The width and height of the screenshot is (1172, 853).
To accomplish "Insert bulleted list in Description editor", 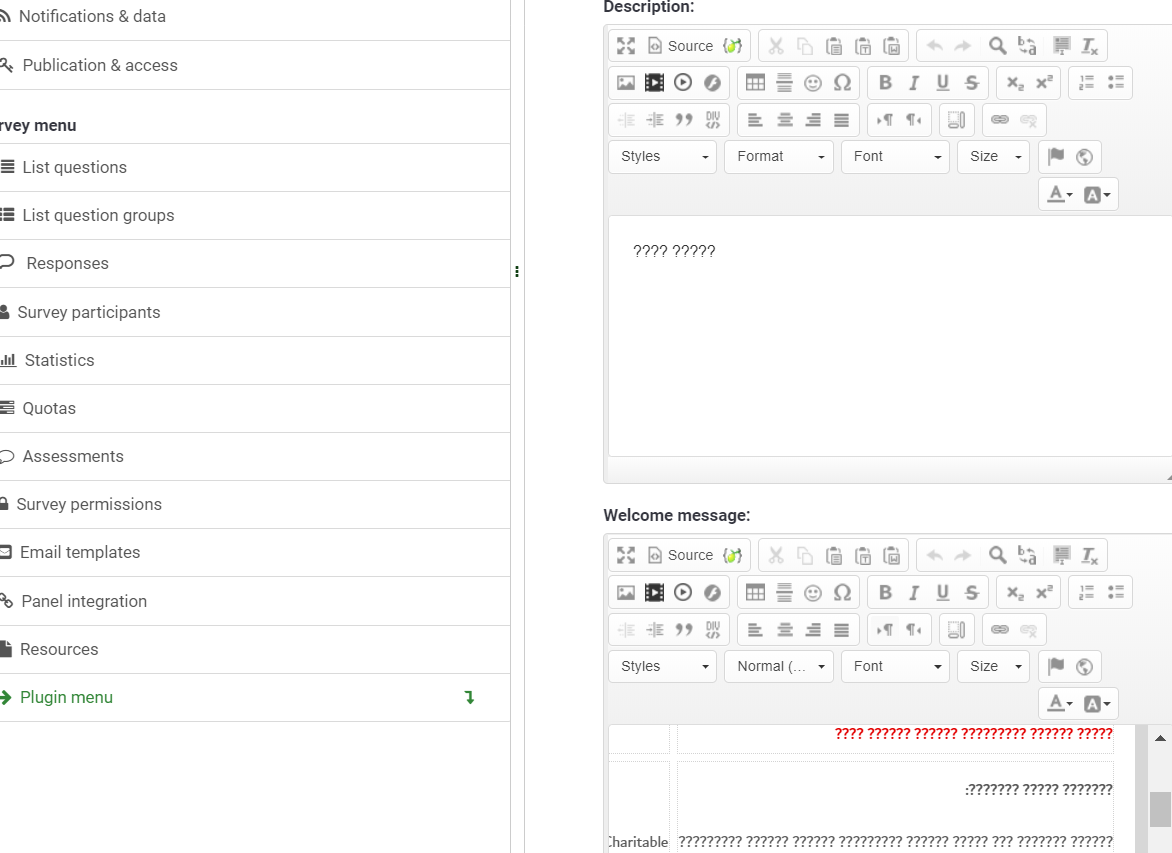I will (1116, 83).
